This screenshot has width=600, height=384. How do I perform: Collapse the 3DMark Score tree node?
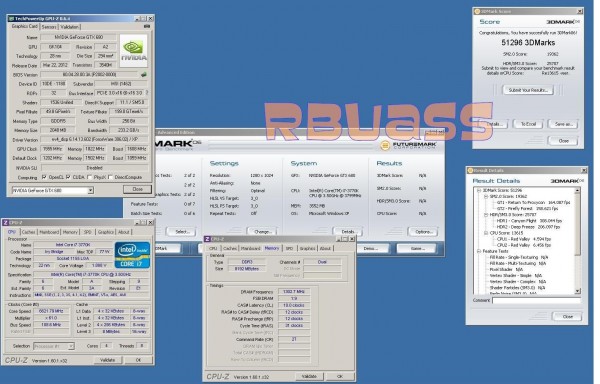[479, 190]
